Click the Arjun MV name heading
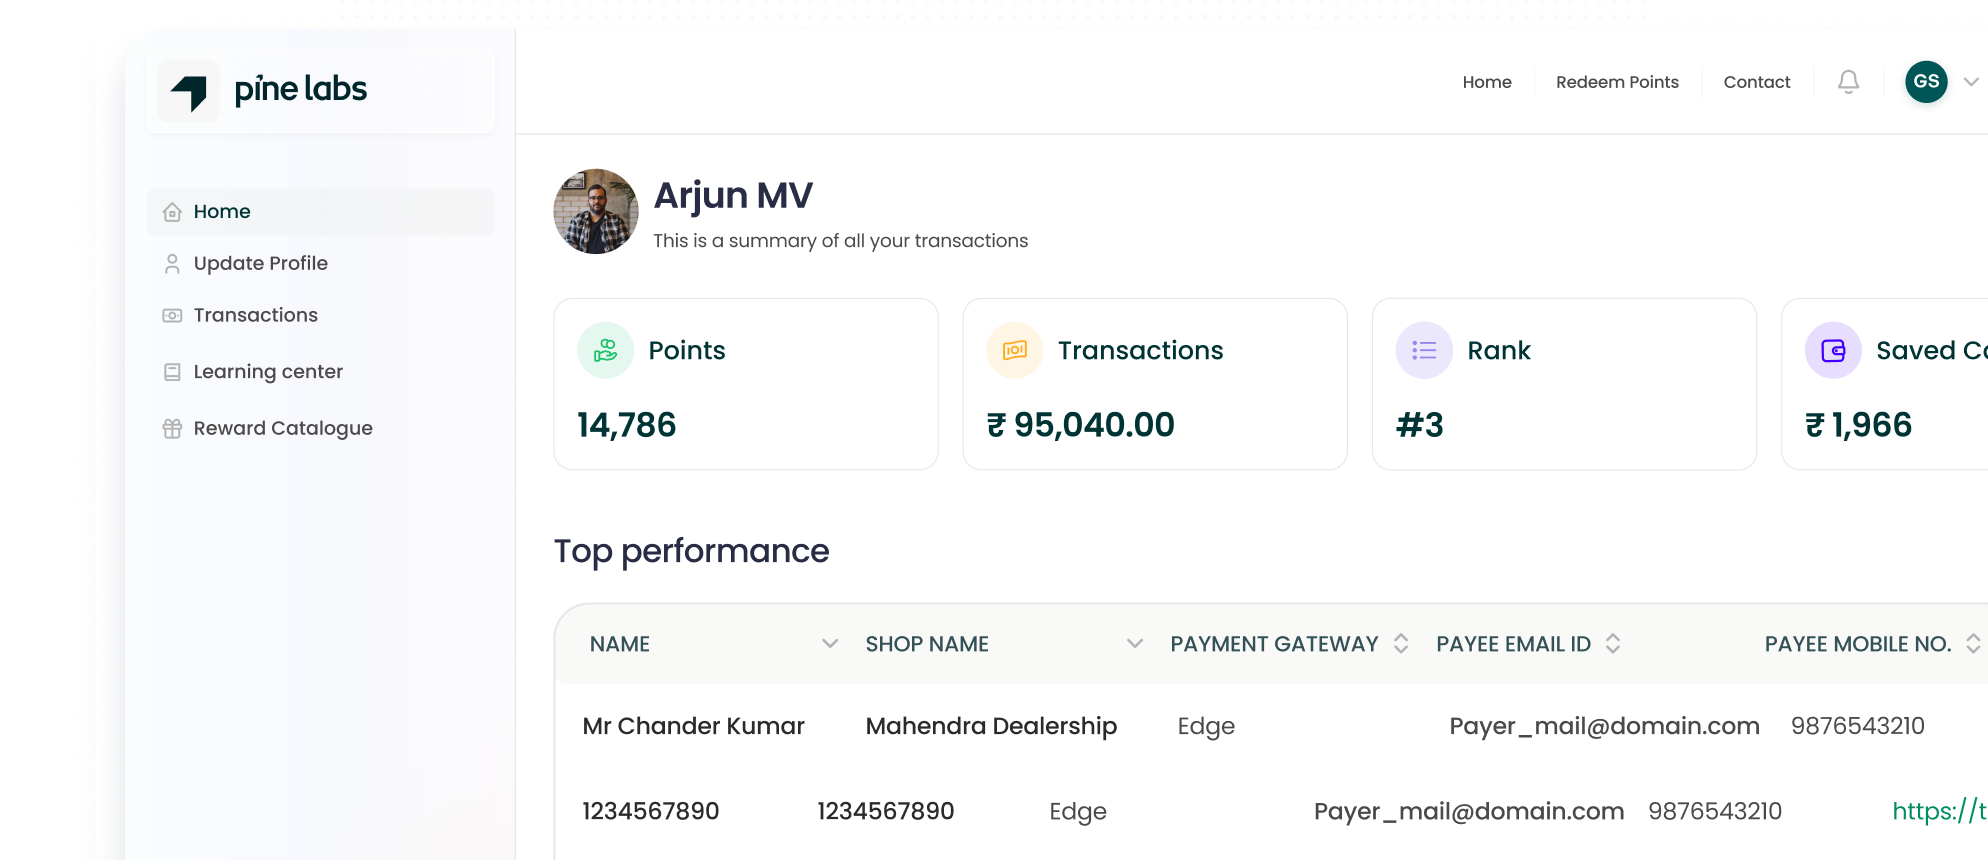 point(733,196)
